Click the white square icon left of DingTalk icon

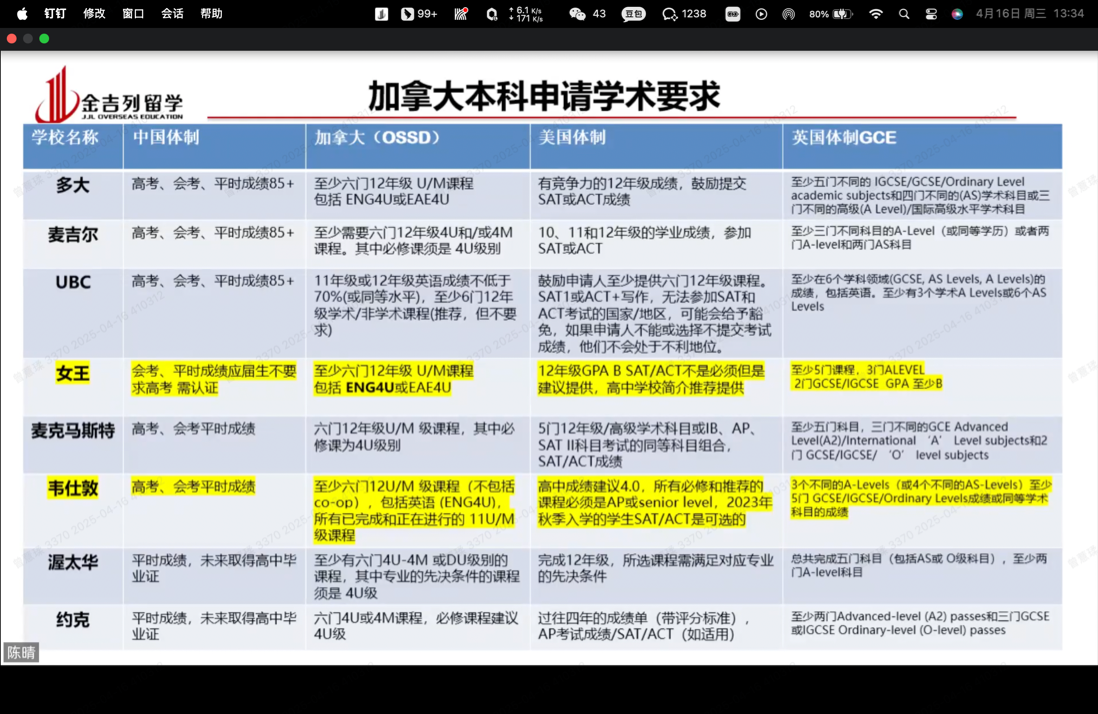382,13
